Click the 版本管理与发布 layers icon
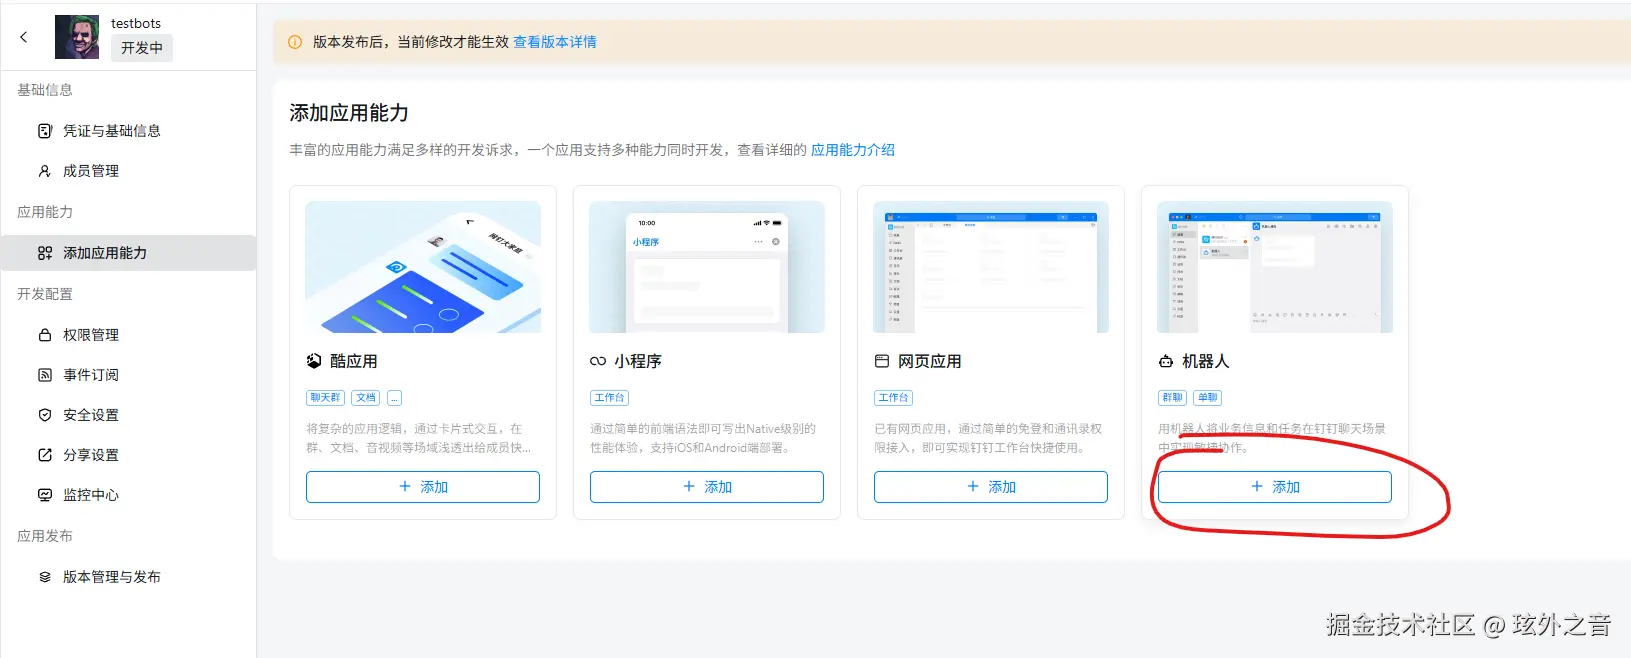This screenshot has height=658, width=1631. point(45,577)
